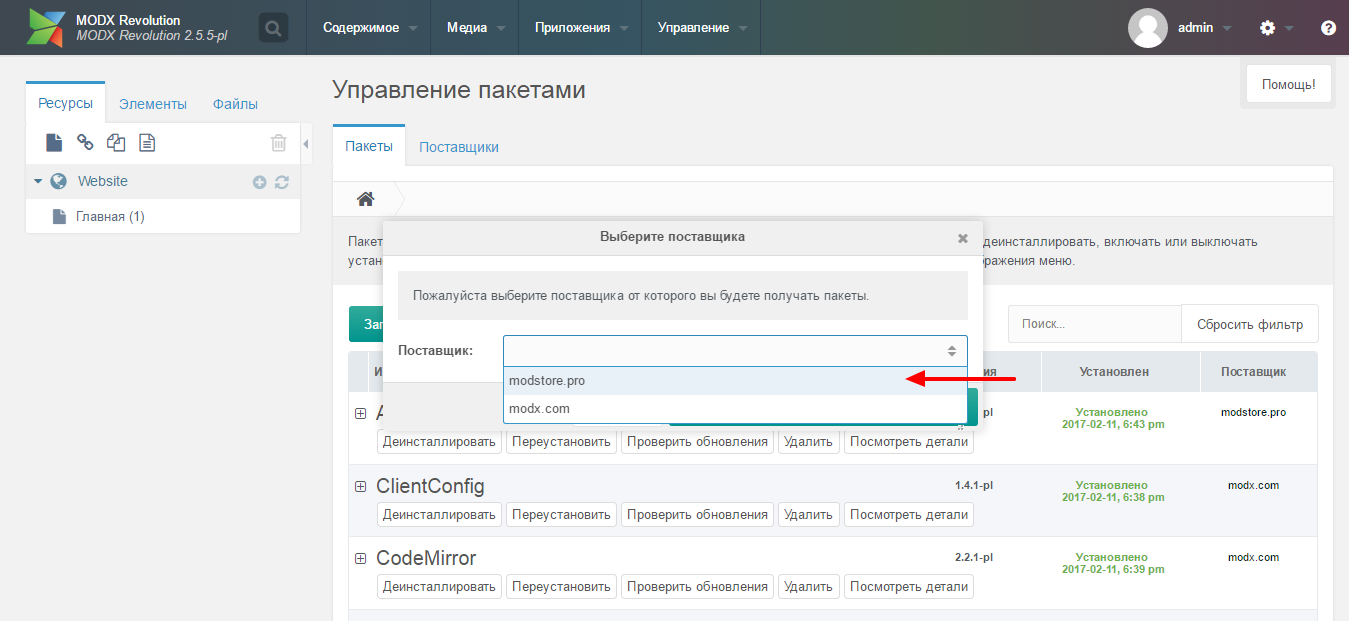Image resolution: width=1349 pixels, height=621 pixels.
Task: Uninstall the ClientConfig package
Action: [x=439, y=514]
